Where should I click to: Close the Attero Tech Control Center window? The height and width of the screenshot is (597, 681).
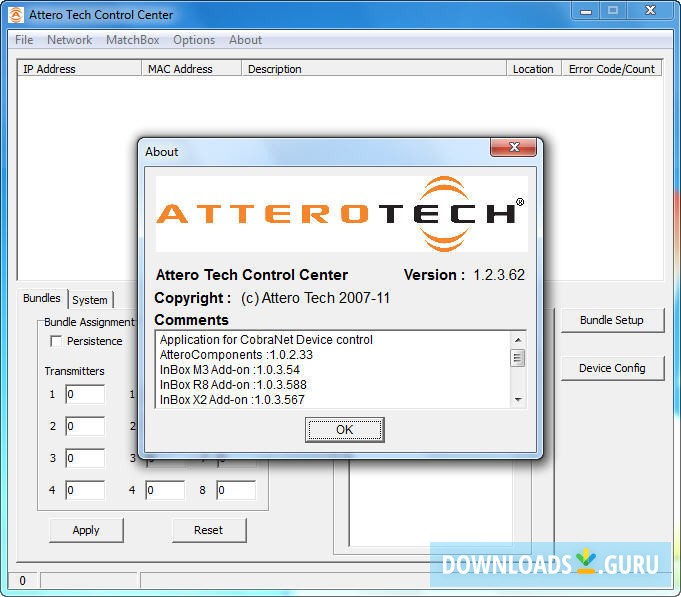[x=650, y=10]
